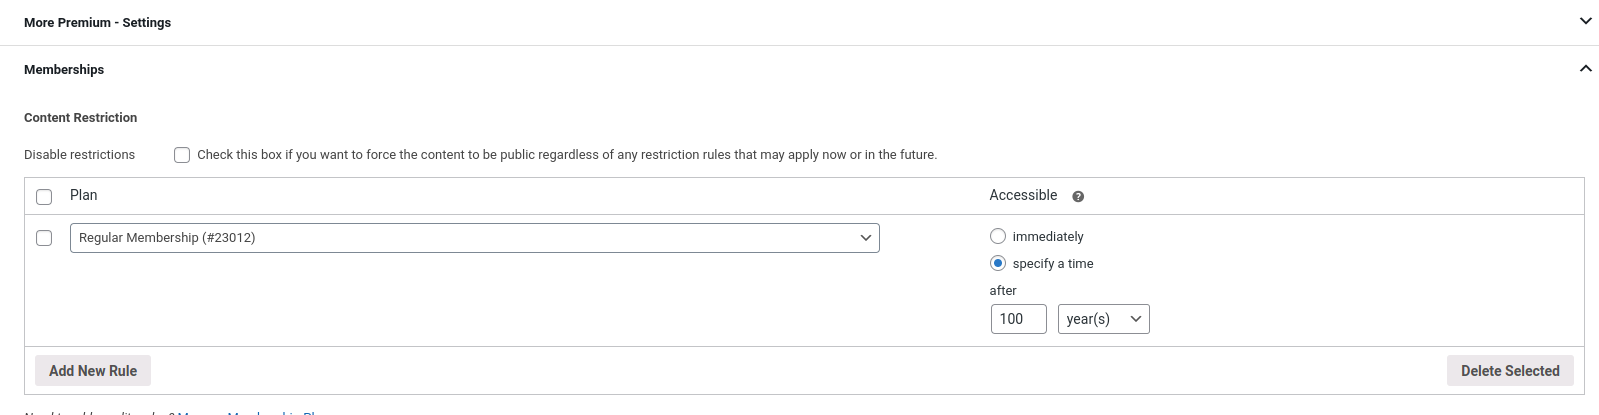Click the Delete Selected button
1599x415 pixels.
coord(1510,371)
